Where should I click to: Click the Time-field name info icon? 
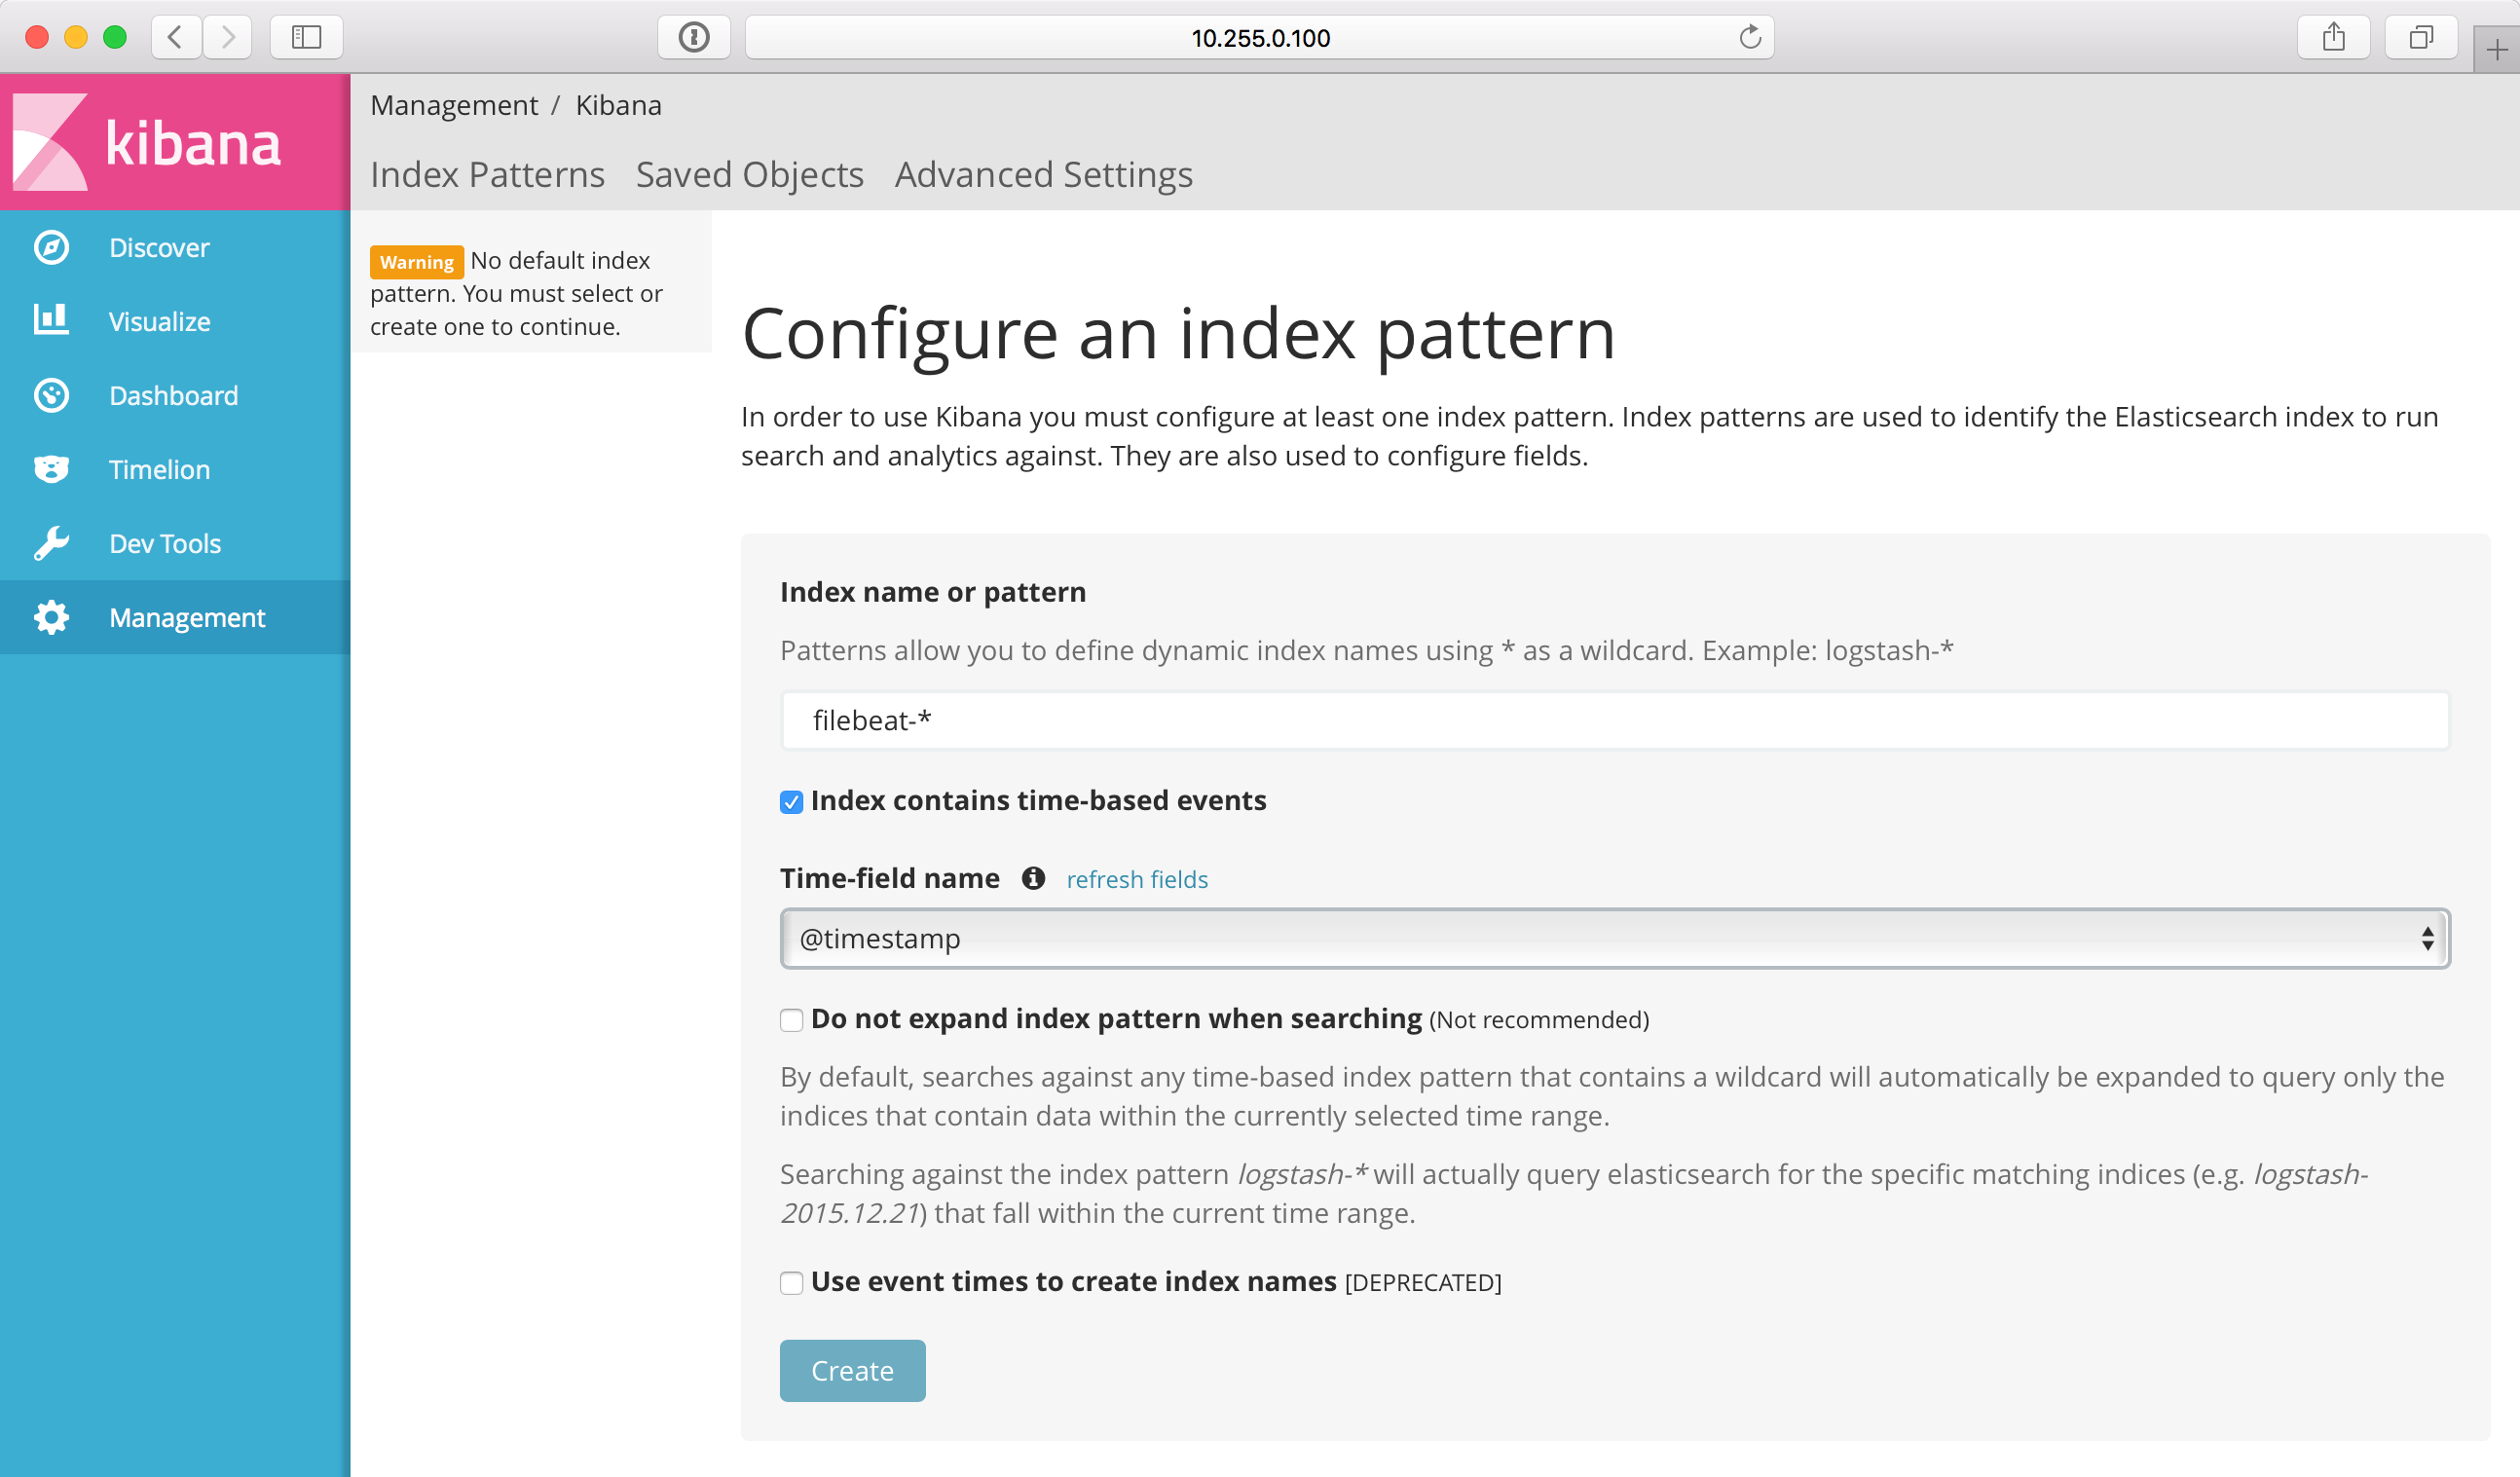(x=1033, y=878)
